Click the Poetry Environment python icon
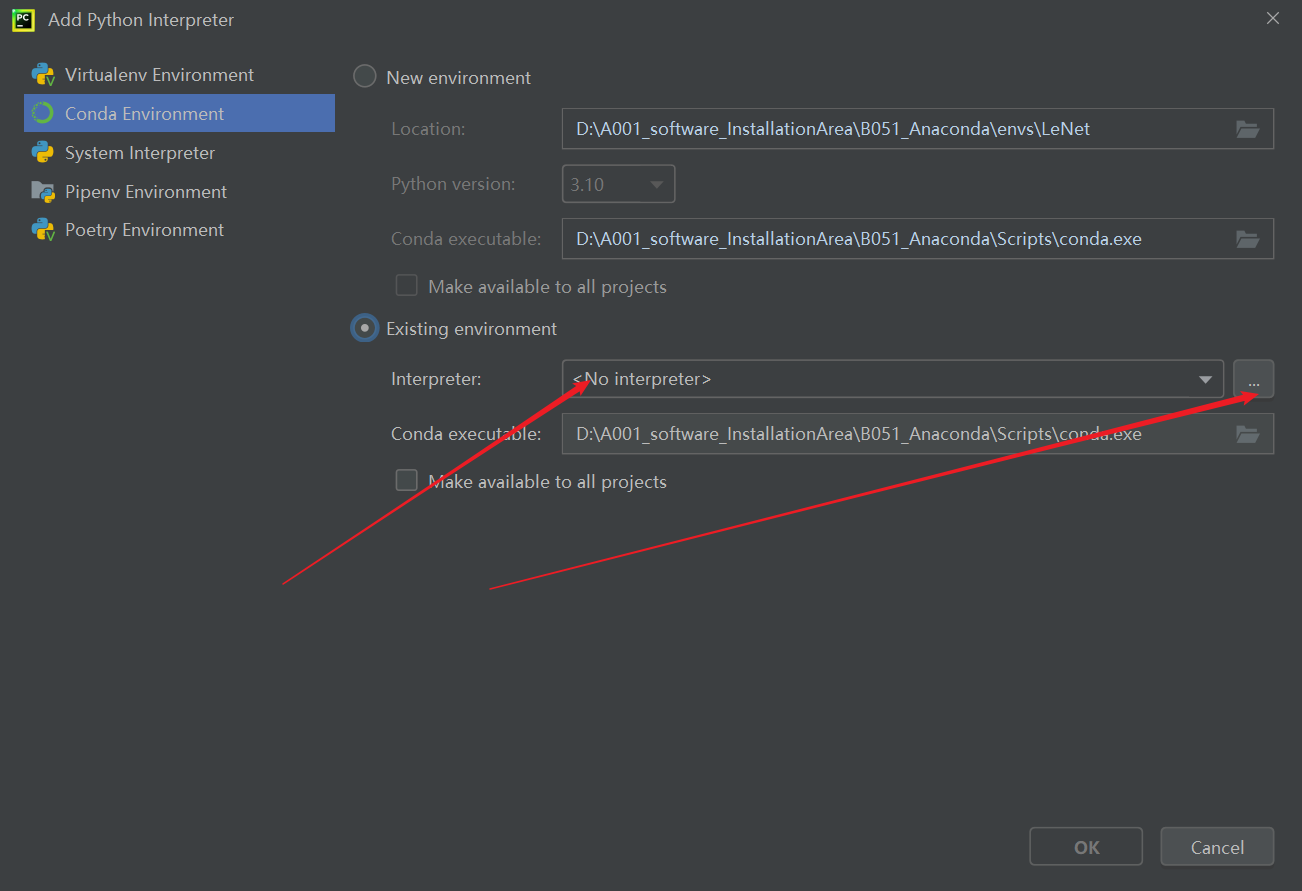1302x891 pixels. pyautogui.click(x=43, y=230)
